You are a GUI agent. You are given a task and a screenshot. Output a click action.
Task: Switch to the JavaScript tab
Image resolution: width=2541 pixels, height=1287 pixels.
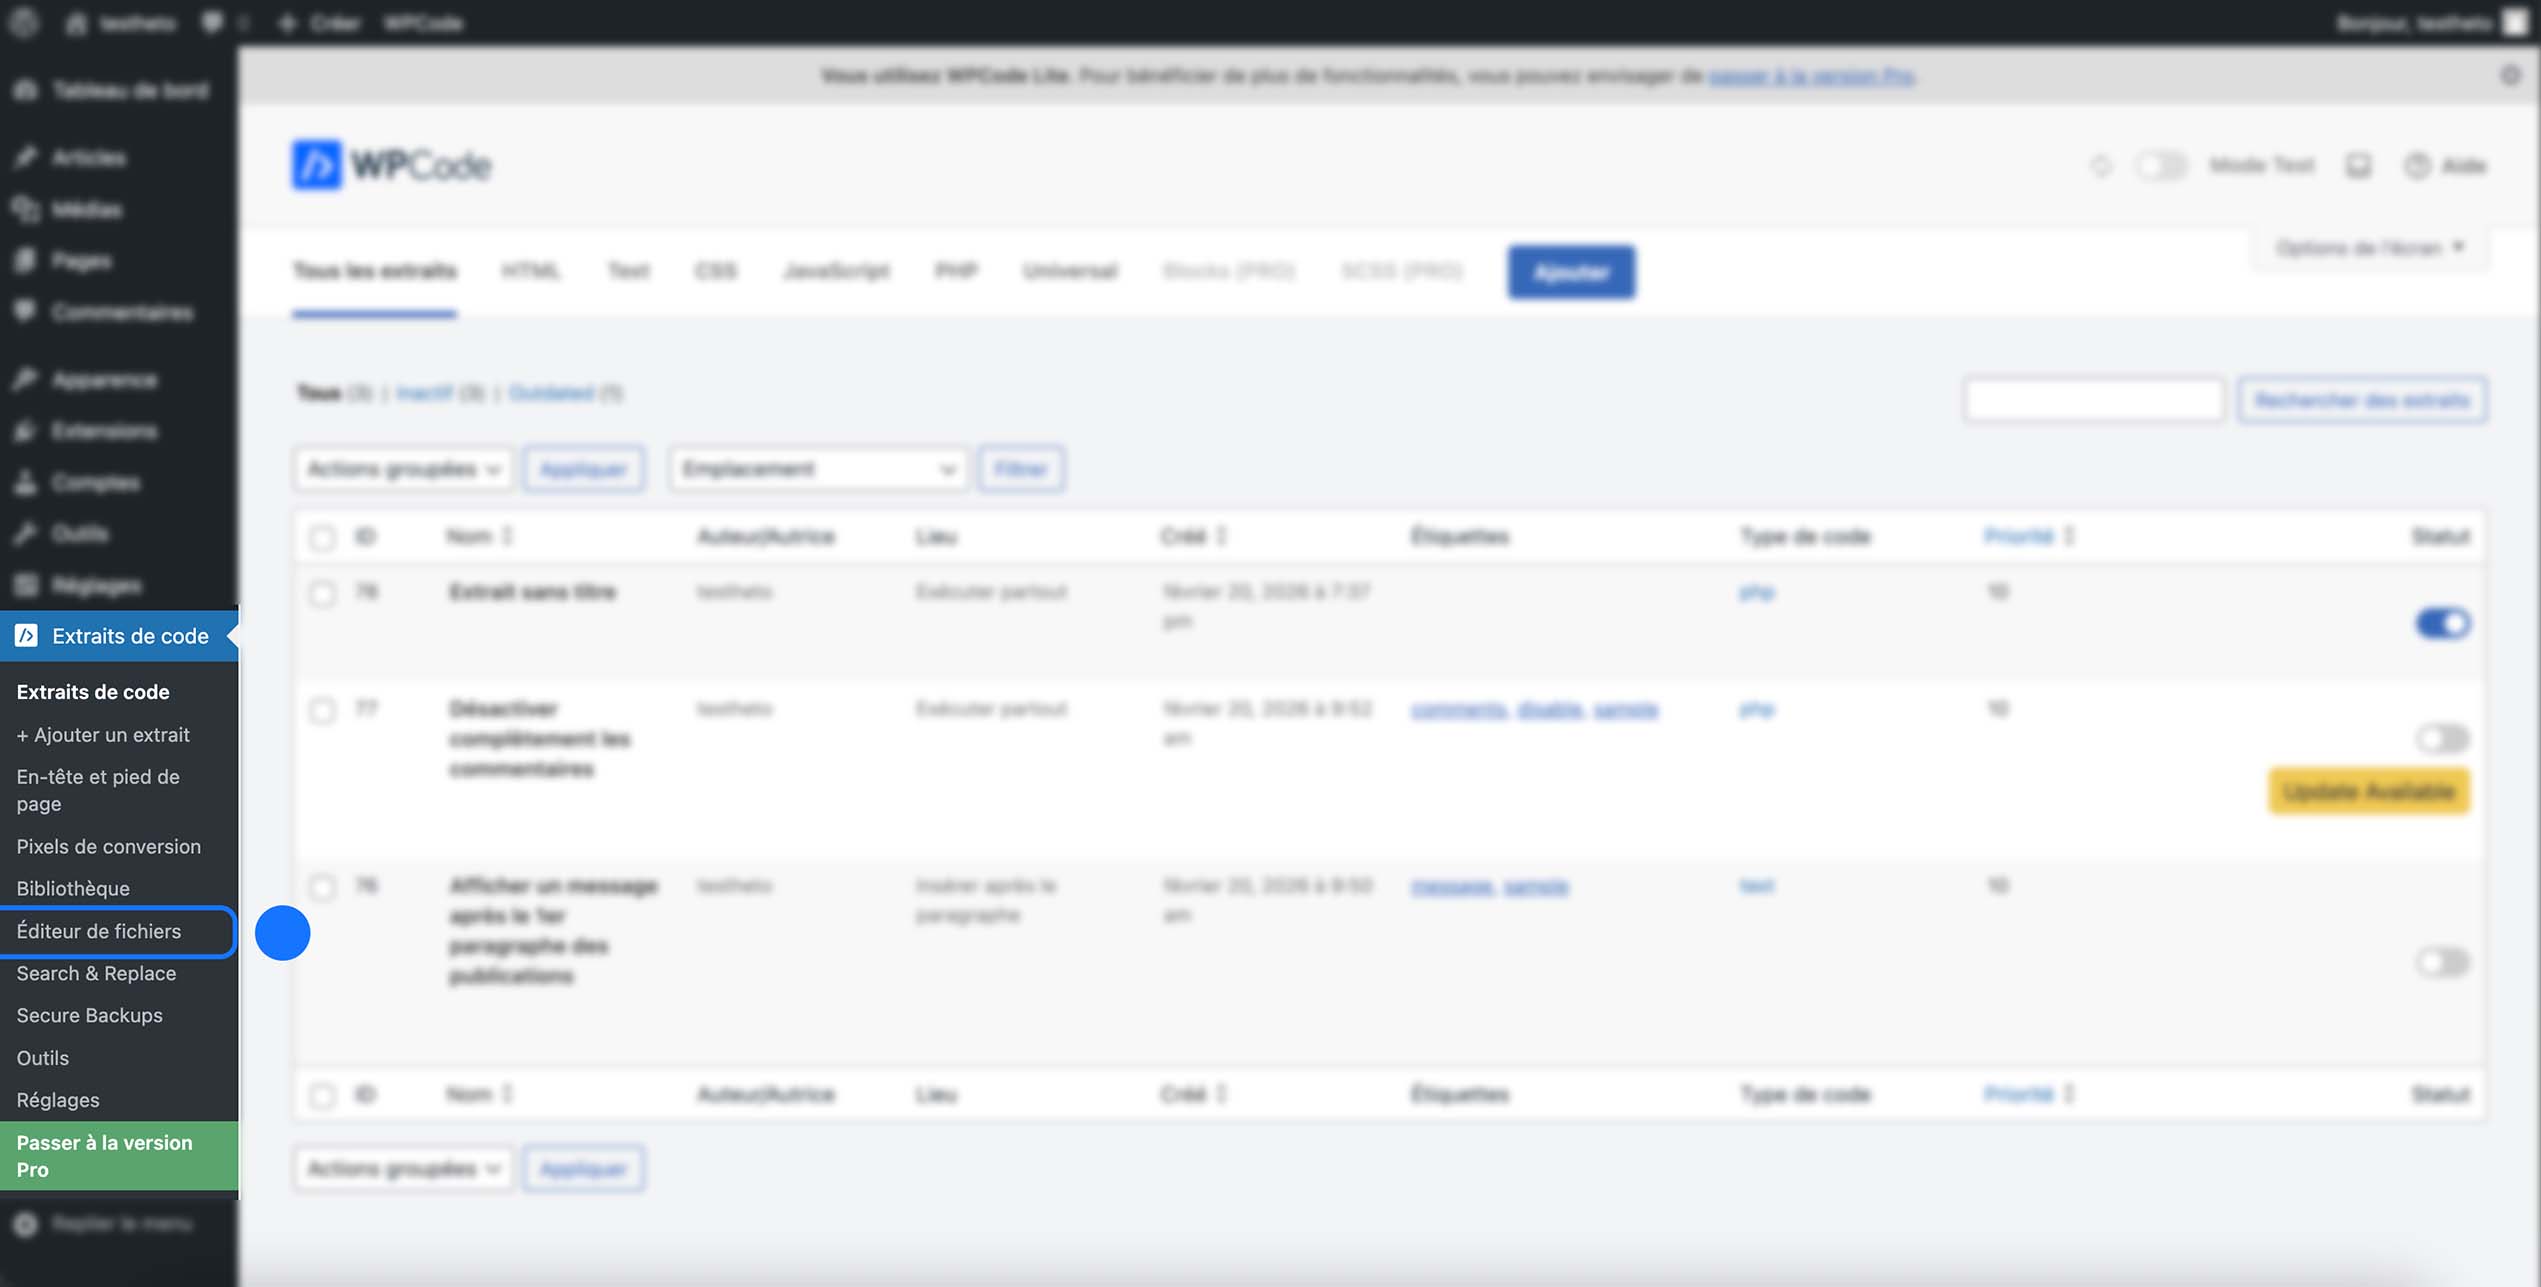click(x=837, y=271)
